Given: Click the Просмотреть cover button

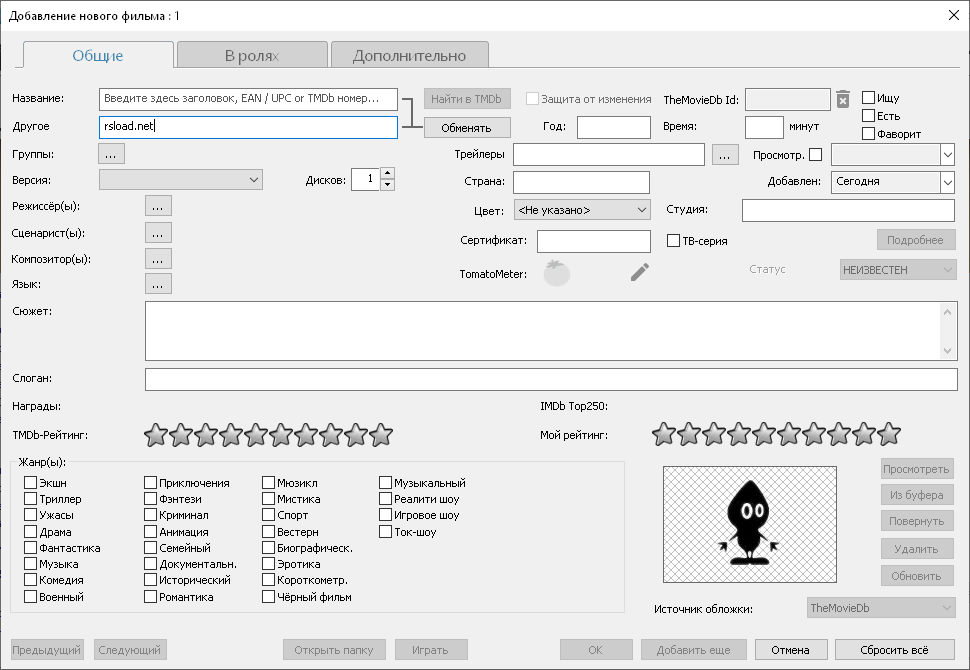Looking at the screenshot, I should coord(917,469).
